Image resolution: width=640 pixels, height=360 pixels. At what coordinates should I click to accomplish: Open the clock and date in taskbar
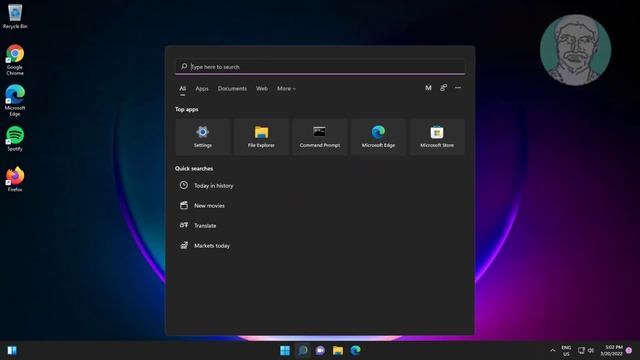[x=611, y=351]
